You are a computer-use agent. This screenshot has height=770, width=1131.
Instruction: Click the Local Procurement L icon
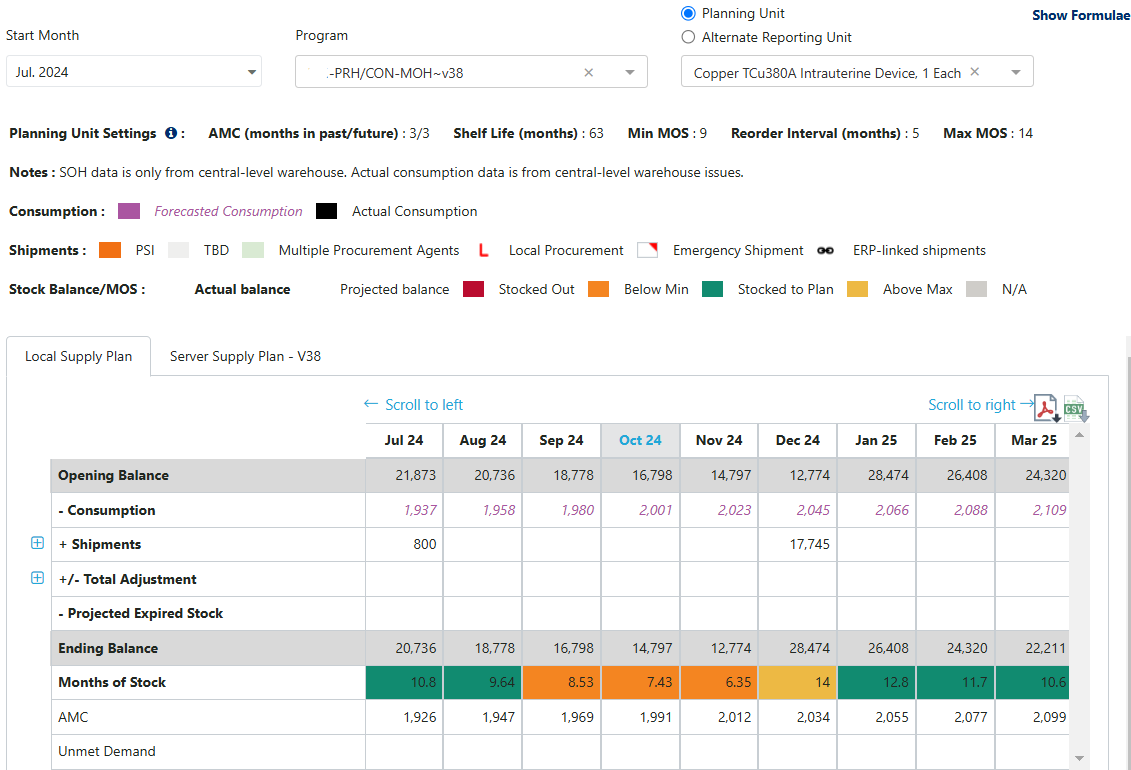click(484, 250)
